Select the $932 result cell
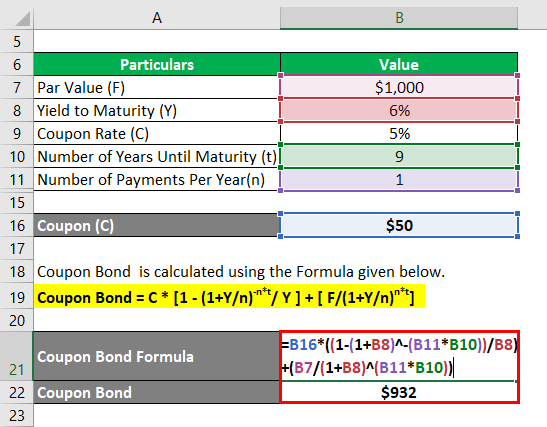 (399, 392)
